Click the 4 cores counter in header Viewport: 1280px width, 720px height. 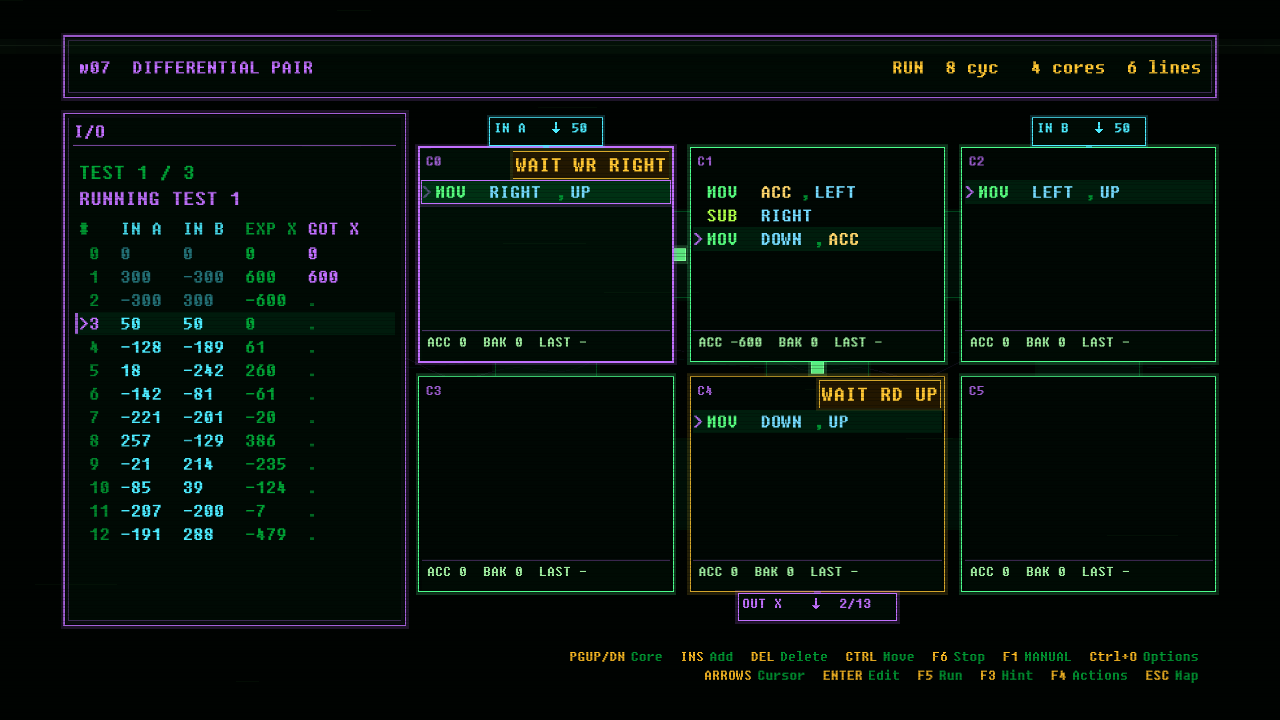(1068, 68)
